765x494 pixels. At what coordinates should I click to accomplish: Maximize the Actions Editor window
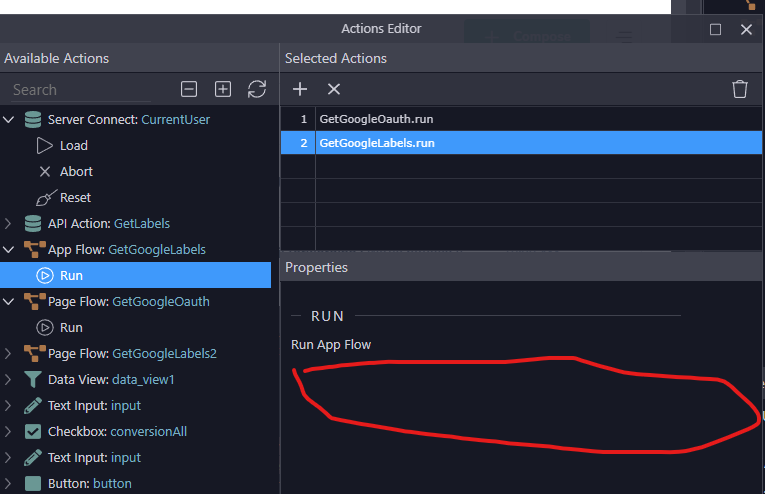715,29
